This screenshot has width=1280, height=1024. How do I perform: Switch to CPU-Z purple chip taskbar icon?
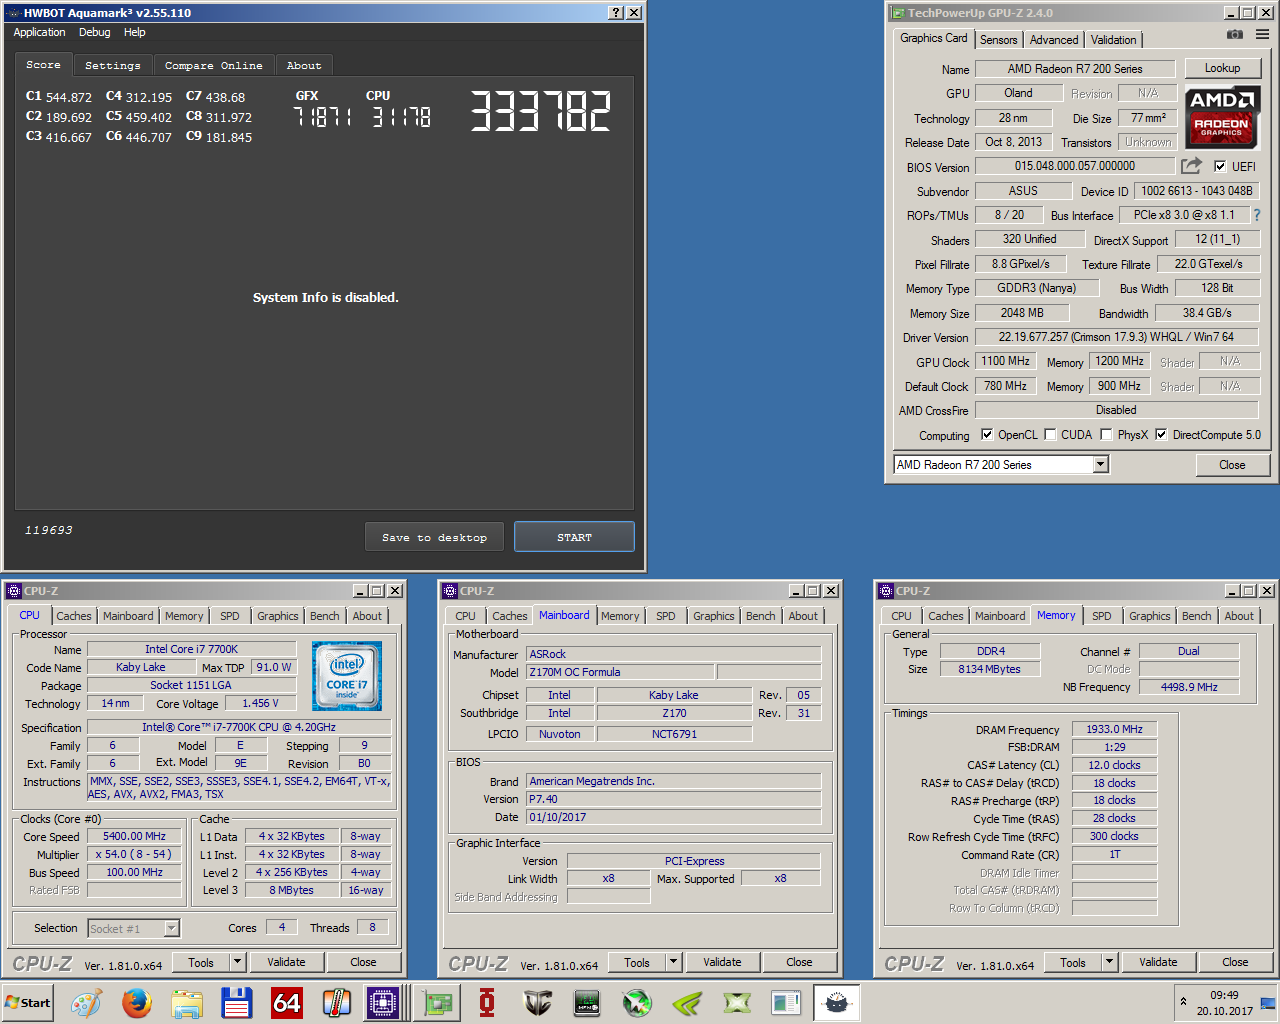[383, 1003]
